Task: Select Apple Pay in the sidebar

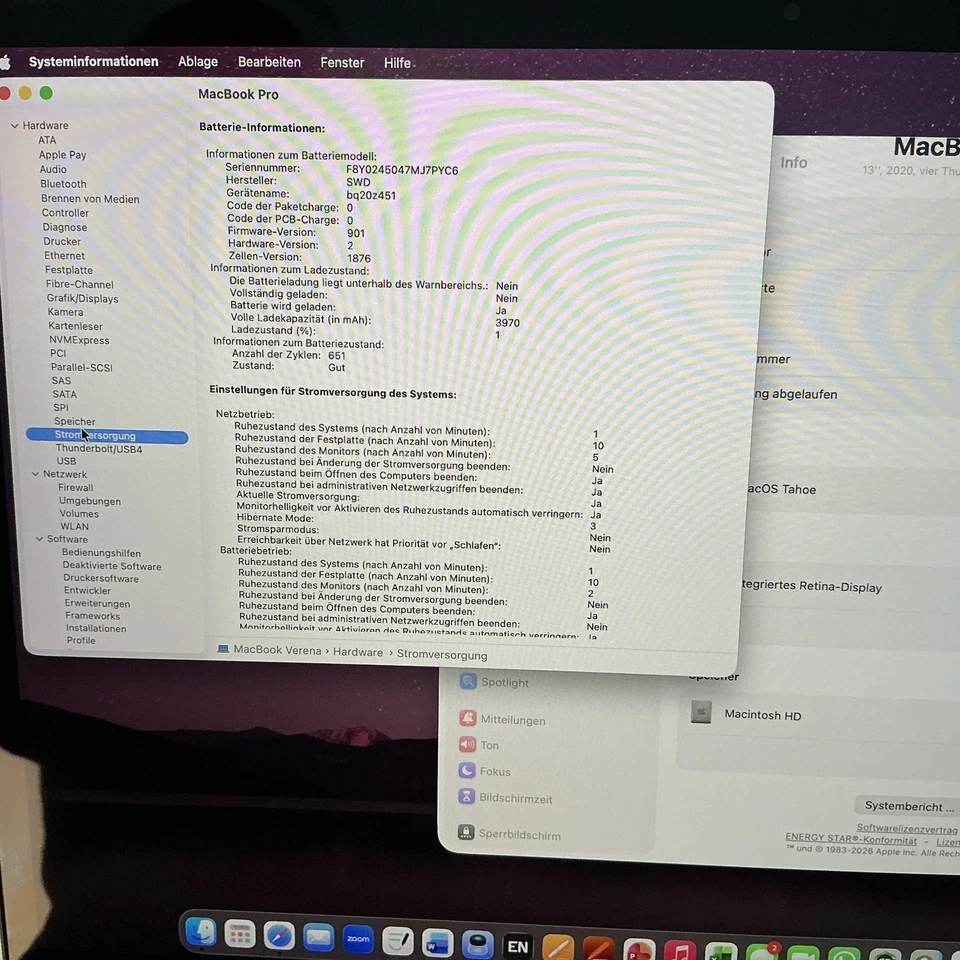Action: [62, 155]
